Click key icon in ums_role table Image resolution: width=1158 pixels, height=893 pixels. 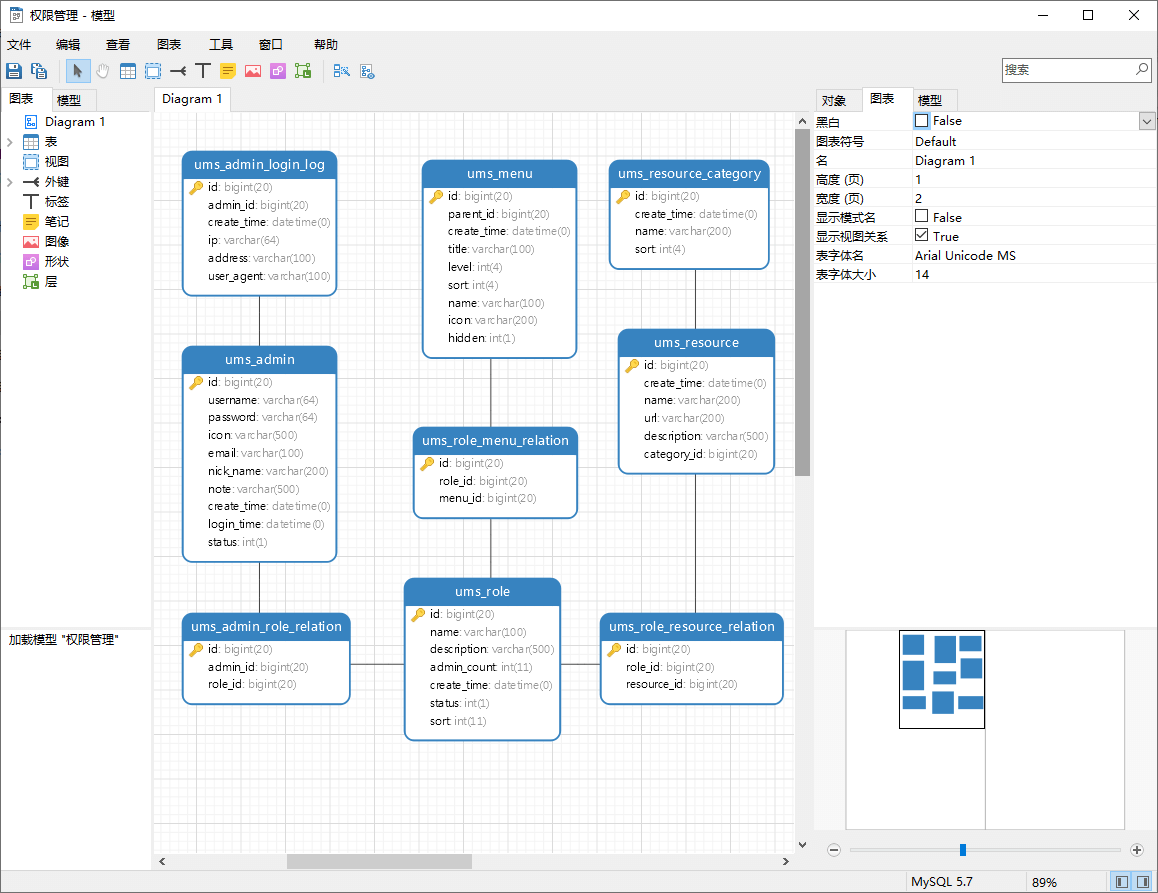(419, 615)
